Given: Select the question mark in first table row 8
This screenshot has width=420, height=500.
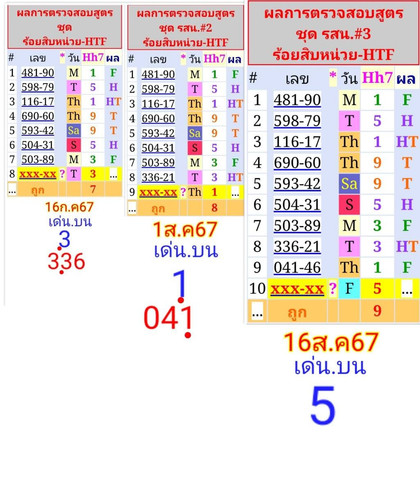Looking at the screenshot, I should [62, 174].
